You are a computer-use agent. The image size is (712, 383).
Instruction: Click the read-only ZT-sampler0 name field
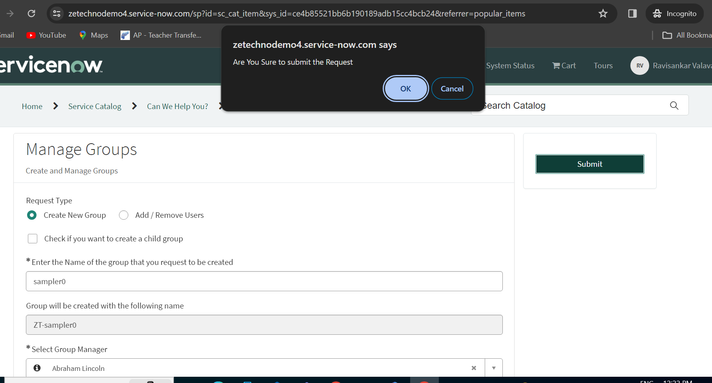264,325
